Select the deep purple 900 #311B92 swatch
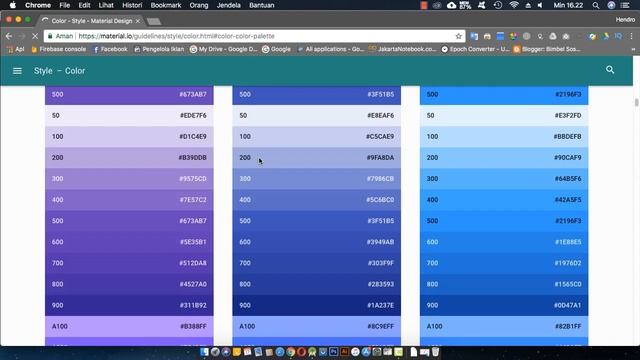 click(x=129, y=305)
